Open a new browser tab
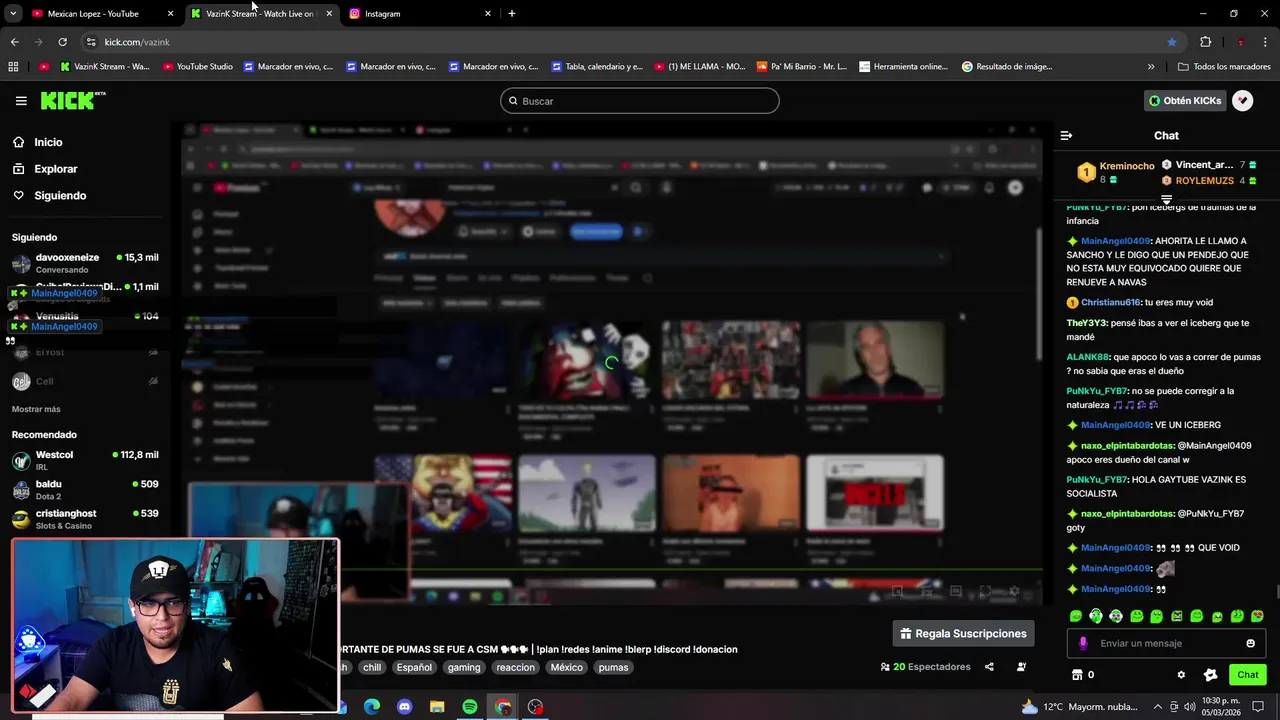Viewport: 1280px width, 720px height. coord(512,14)
